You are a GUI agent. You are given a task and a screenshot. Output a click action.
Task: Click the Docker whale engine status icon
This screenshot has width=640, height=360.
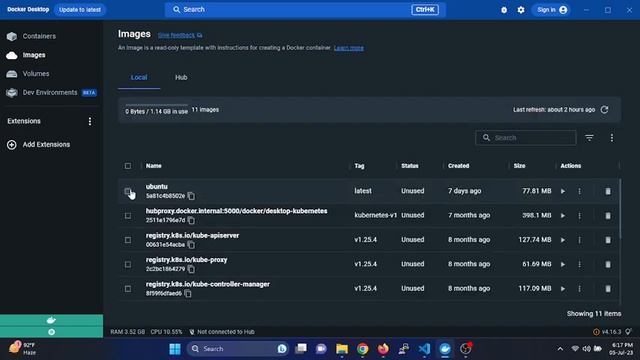[51, 320]
